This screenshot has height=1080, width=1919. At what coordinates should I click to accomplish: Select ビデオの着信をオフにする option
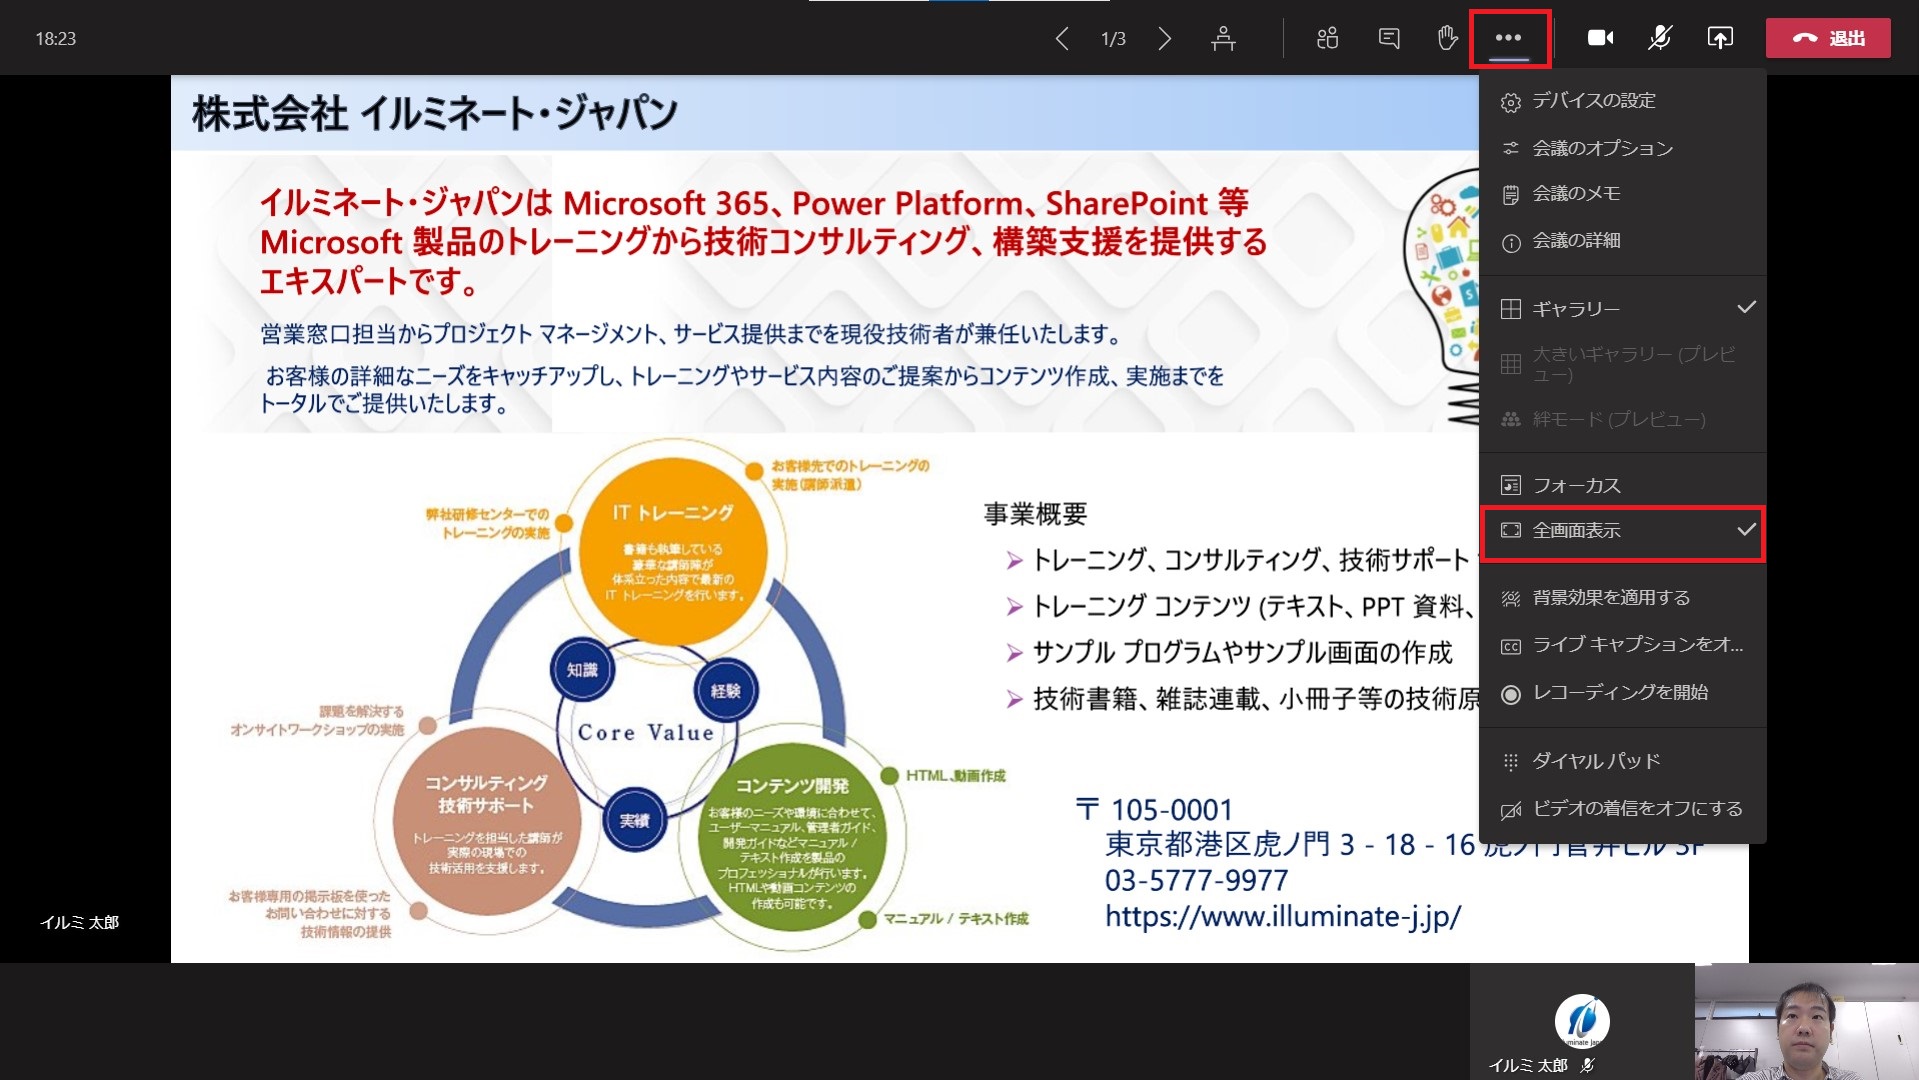(x=1622, y=808)
